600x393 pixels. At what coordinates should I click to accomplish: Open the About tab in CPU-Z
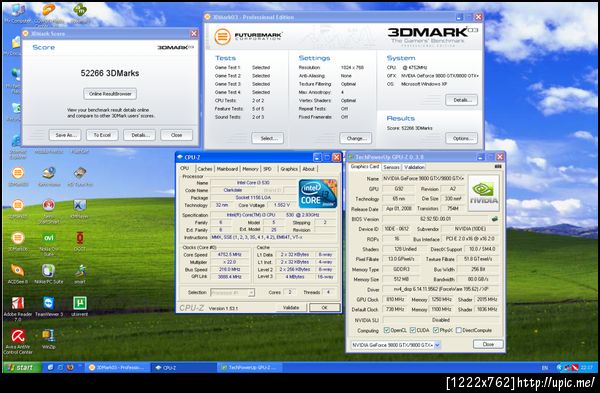tap(308, 169)
